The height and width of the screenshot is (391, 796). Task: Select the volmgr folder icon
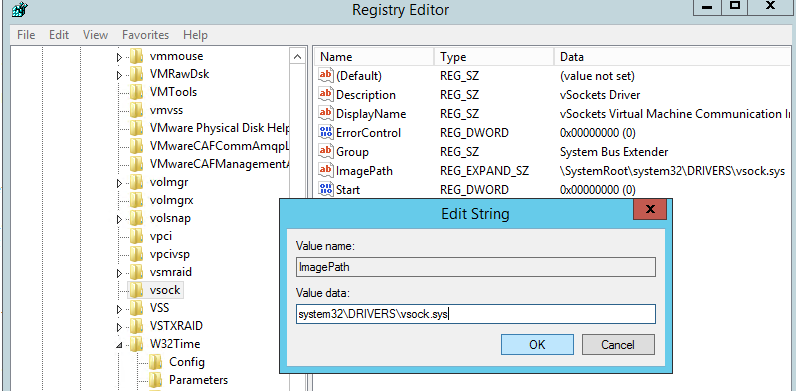pyautogui.click(x=136, y=182)
